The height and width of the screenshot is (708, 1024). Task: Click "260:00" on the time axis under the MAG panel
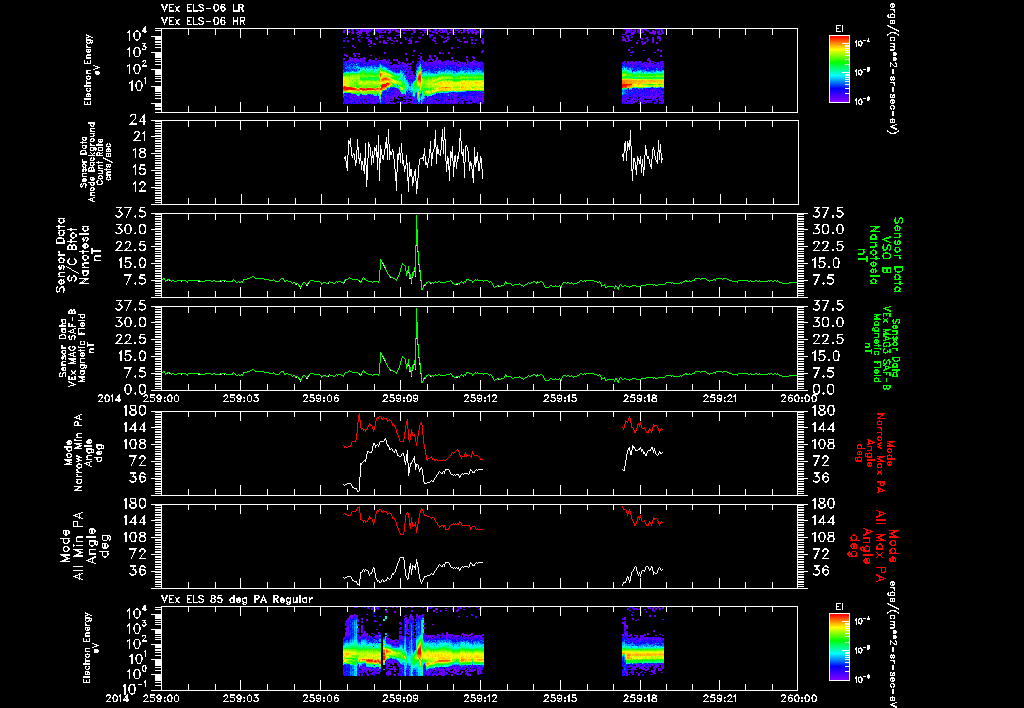798,398
